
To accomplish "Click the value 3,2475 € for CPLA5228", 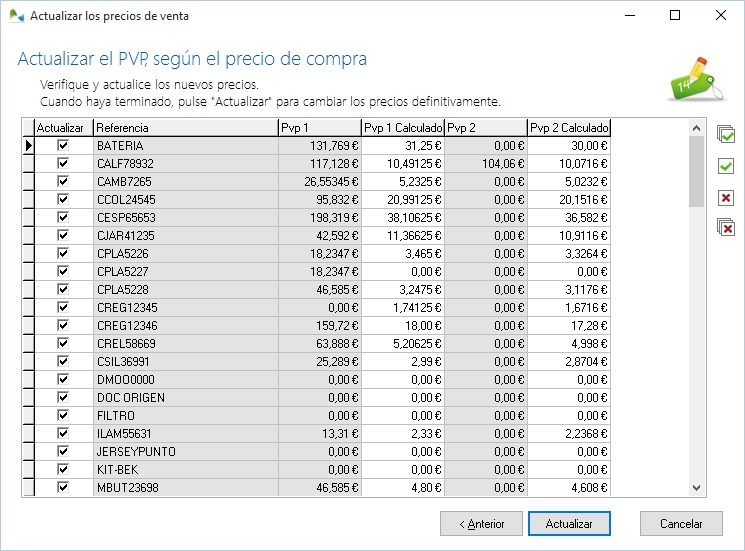I will [403, 290].
